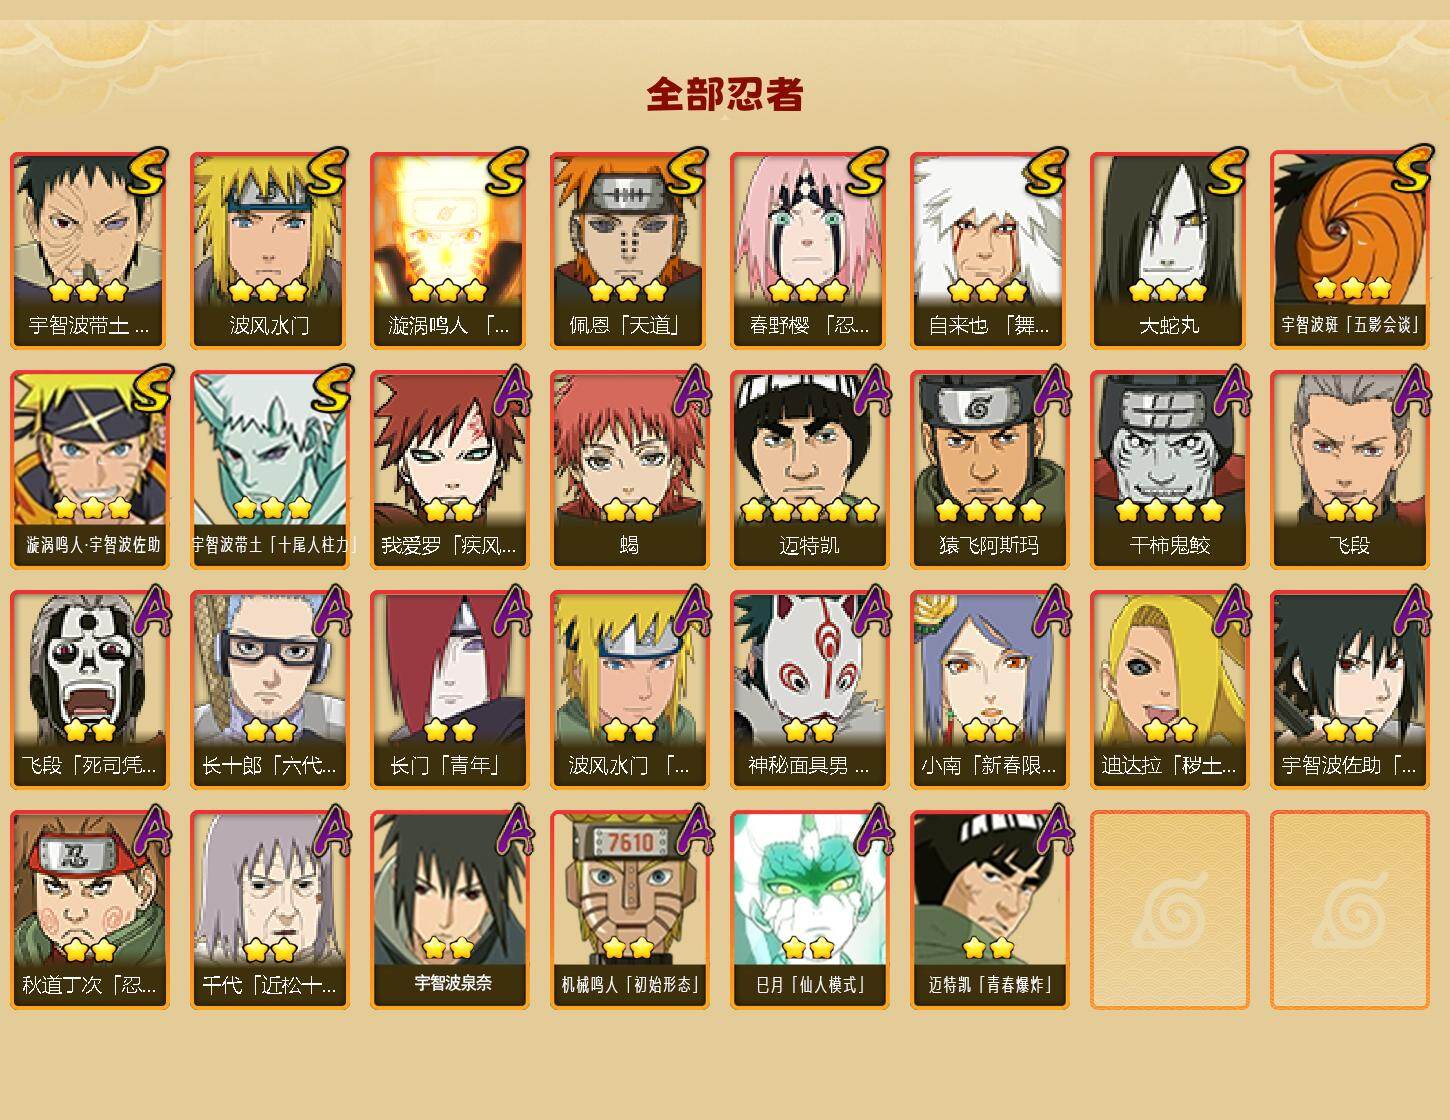This screenshot has height=1120, width=1450.
Task: Click the first empty ninja slot
Action: pyautogui.click(x=1169, y=910)
